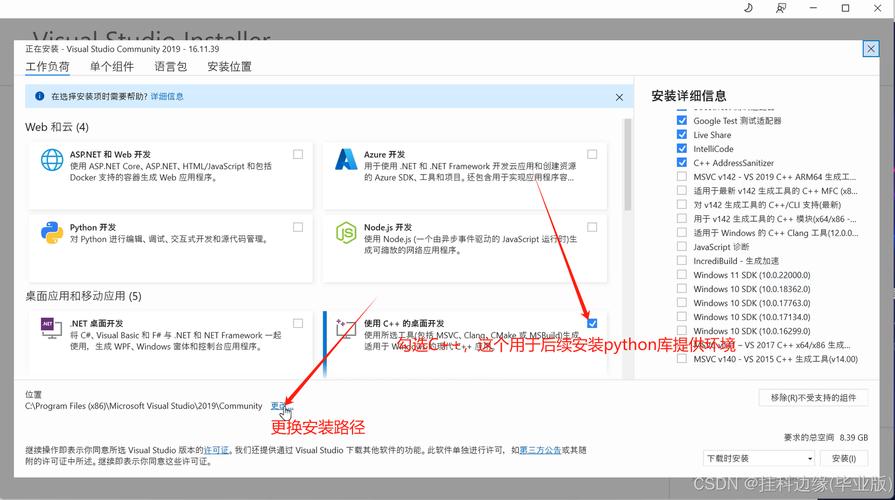This screenshot has width=895, height=500.
Task: Check MSVC v140 VS 2015 C++ 生成工具
Action: [682, 358]
